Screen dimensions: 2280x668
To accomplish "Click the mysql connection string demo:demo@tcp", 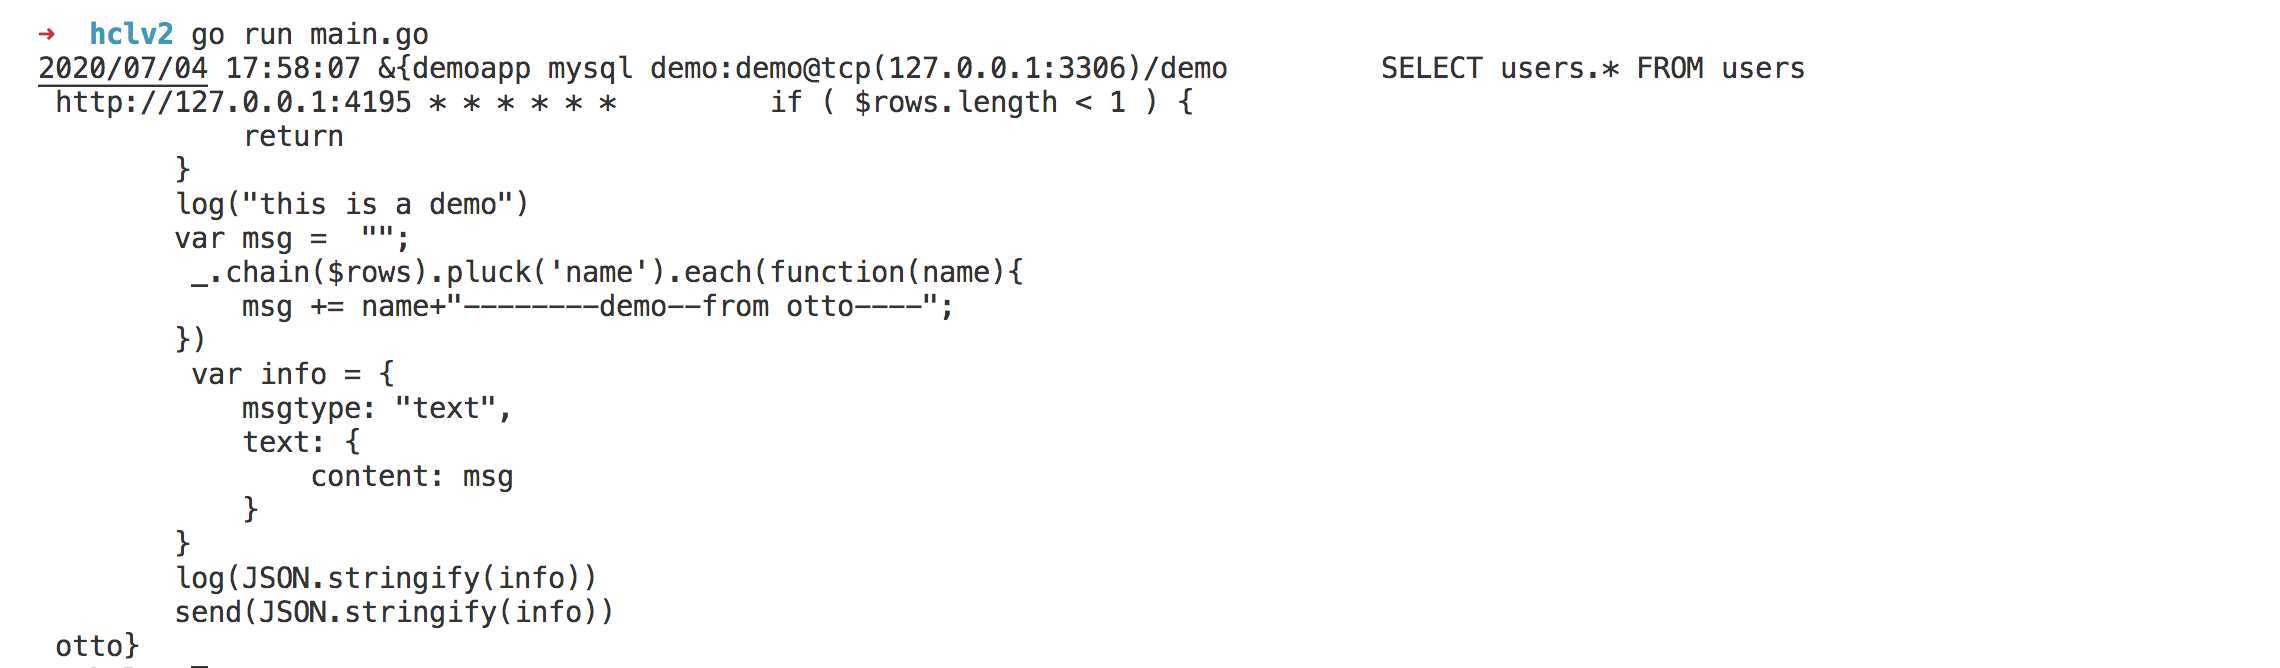I will click(x=760, y=68).
